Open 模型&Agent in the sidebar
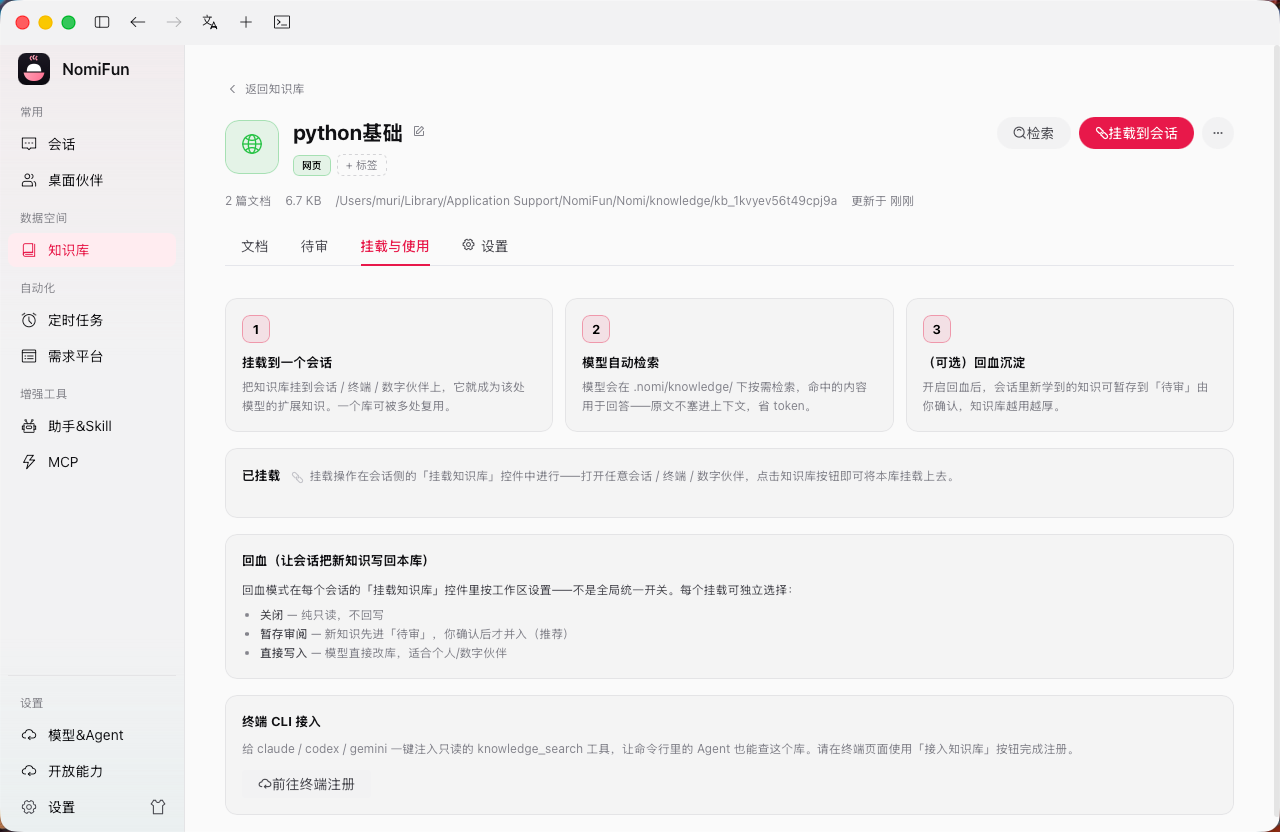The image size is (1280, 832). [x=92, y=735]
